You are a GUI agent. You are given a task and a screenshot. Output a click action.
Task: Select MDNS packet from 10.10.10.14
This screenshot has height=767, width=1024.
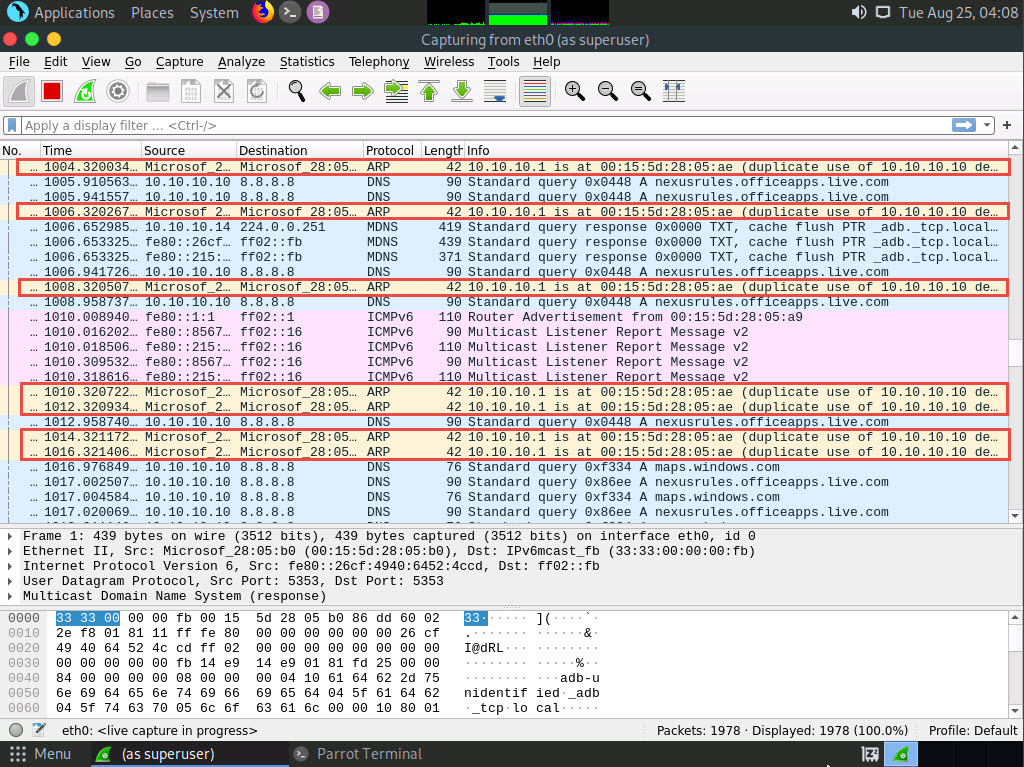coord(504,227)
